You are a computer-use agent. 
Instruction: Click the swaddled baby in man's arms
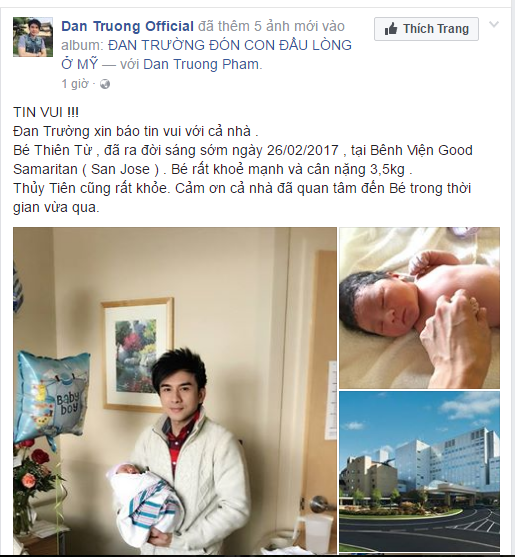click(x=145, y=503)
